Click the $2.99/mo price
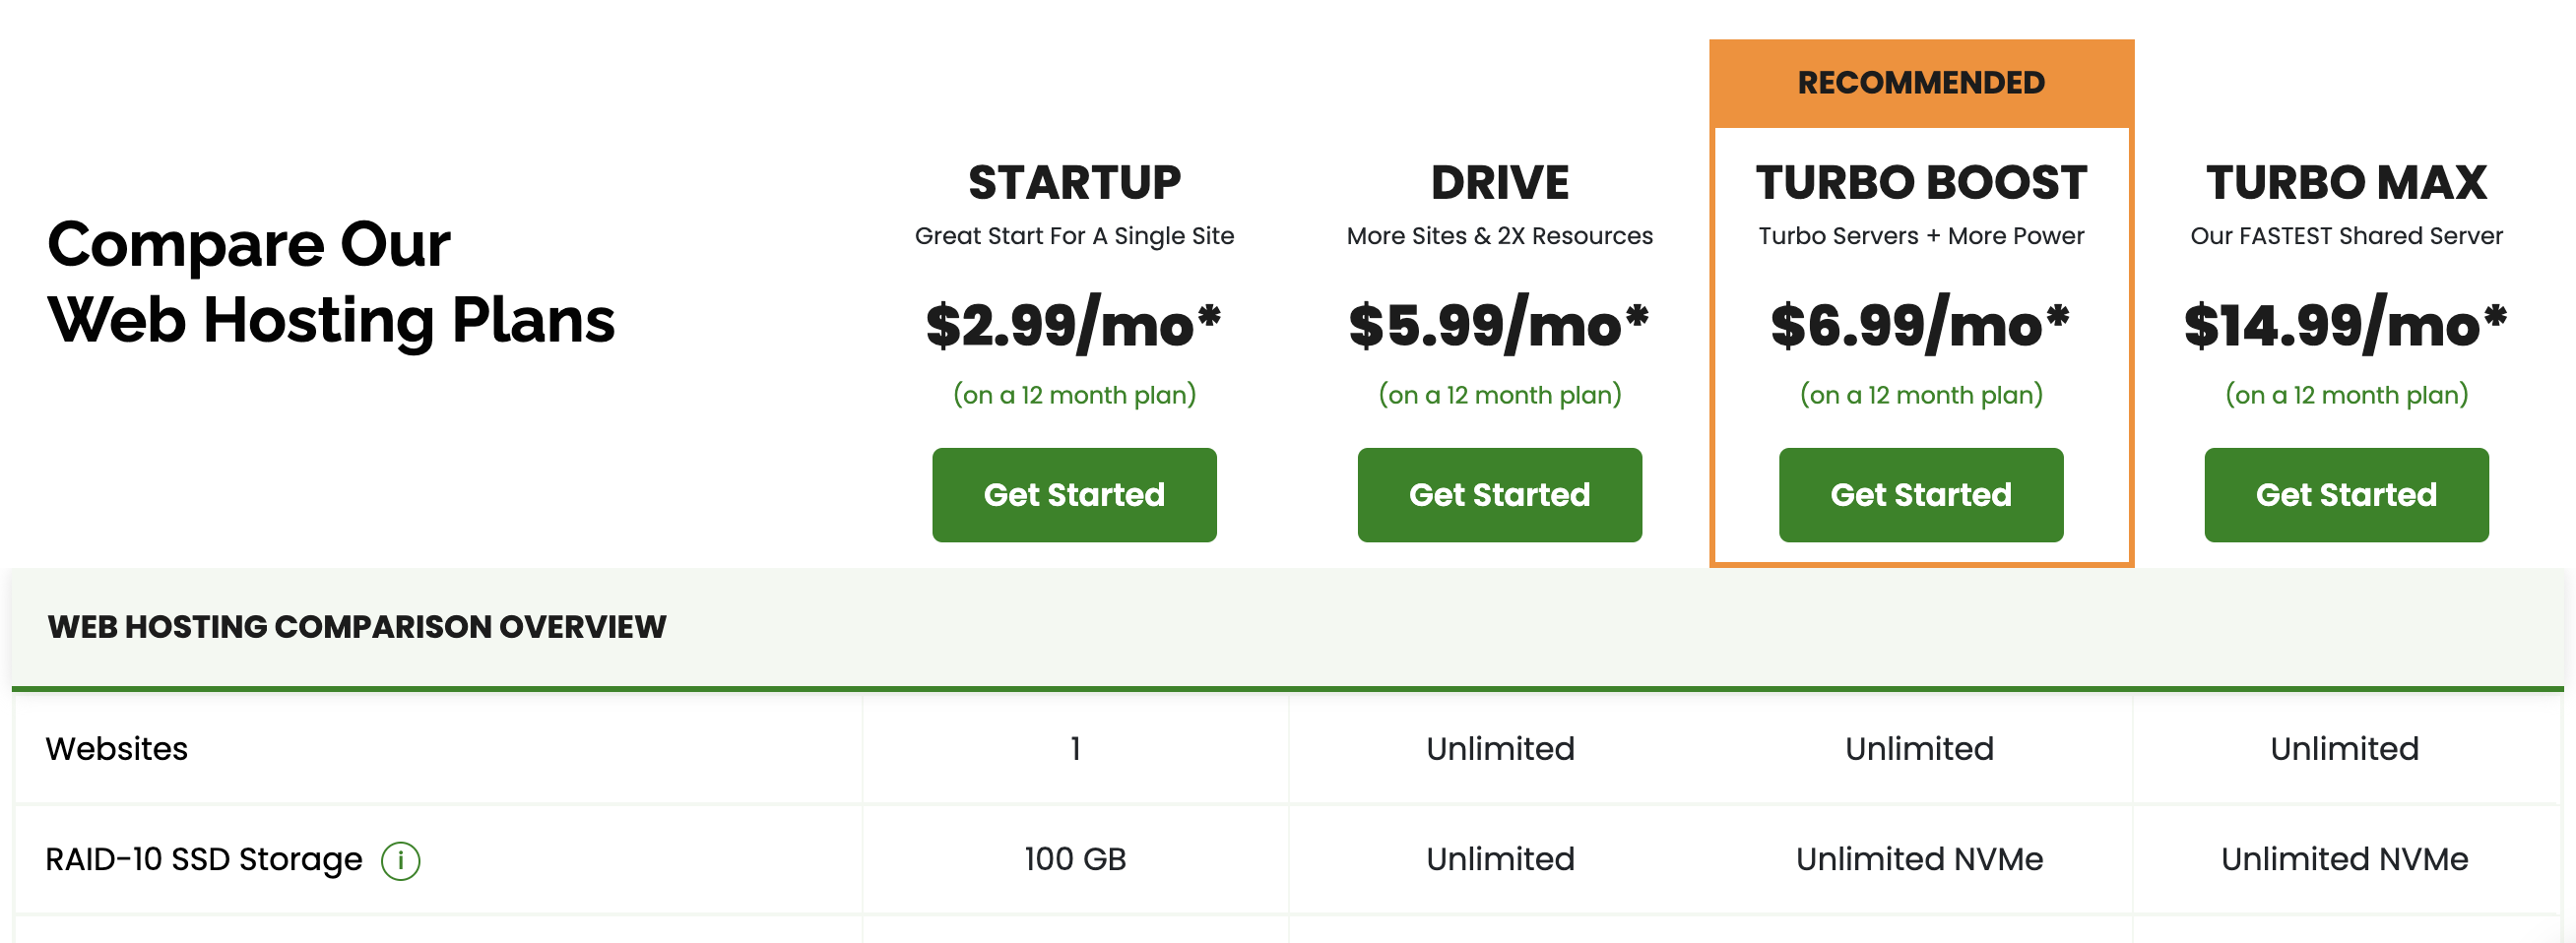Screen dimensions: 2576x943 pos(1074,325)
